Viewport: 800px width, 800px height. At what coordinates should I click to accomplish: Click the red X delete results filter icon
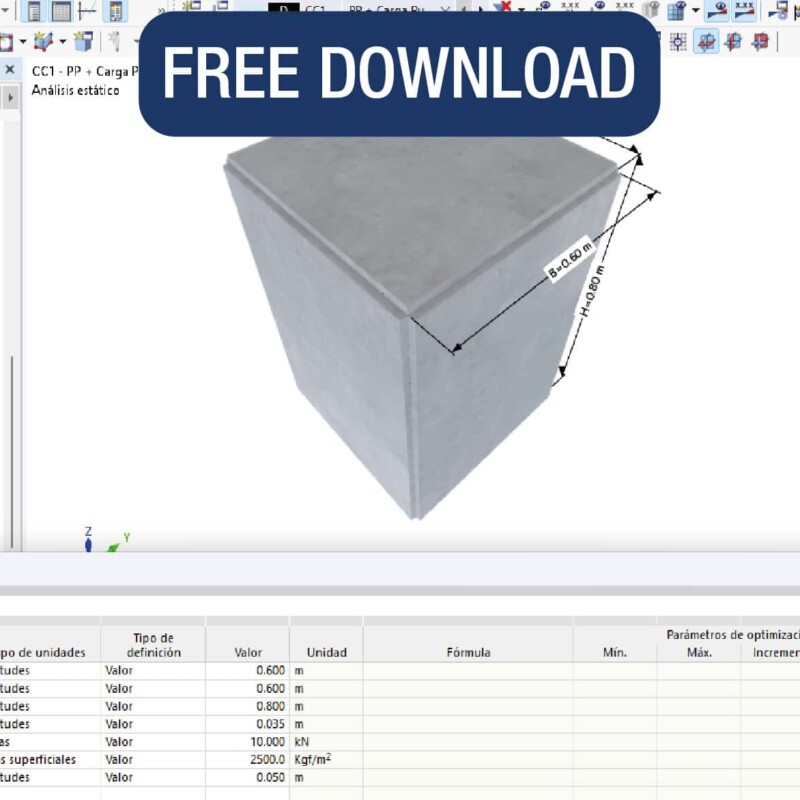pyautogui.click(x=503, y=8)
